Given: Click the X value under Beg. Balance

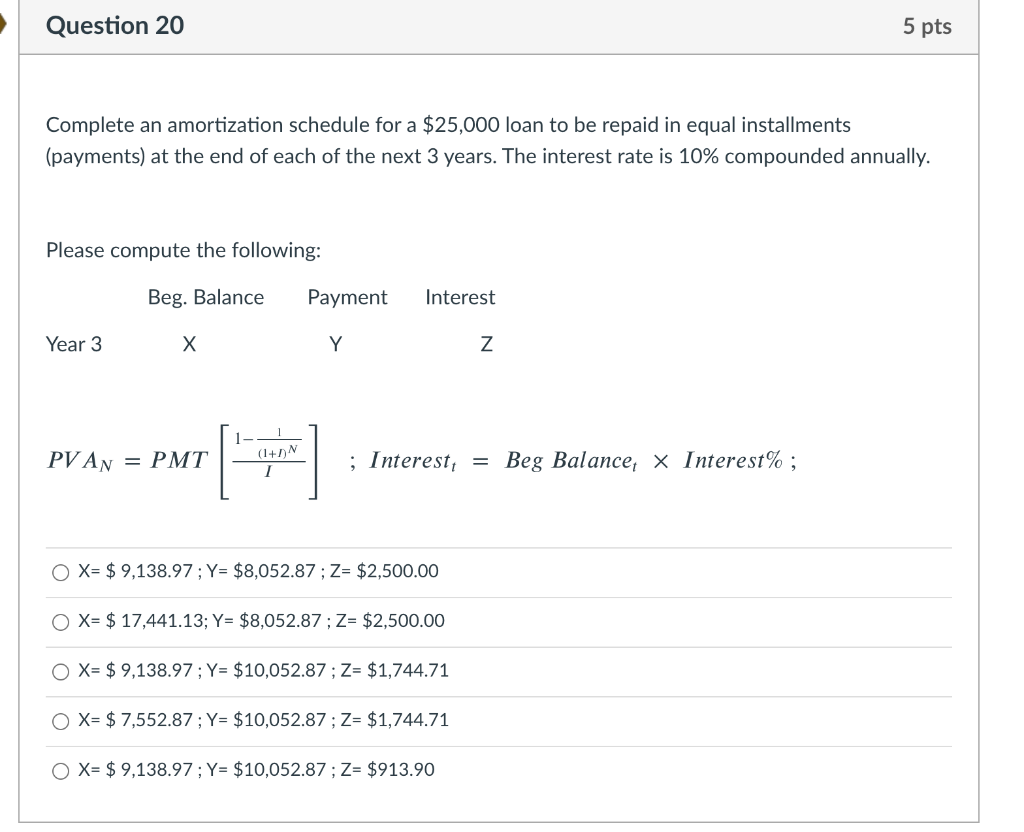Looking at the screenshot, I should (x=189, y=344).
